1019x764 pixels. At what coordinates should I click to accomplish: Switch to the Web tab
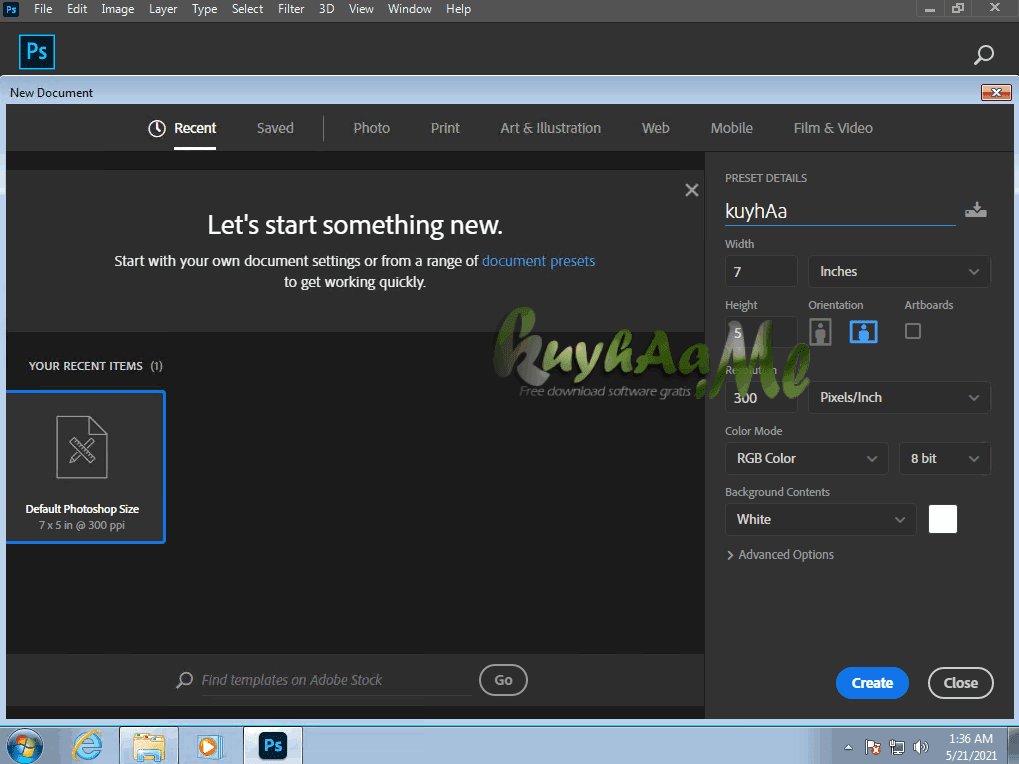click(x=656, y=129)
